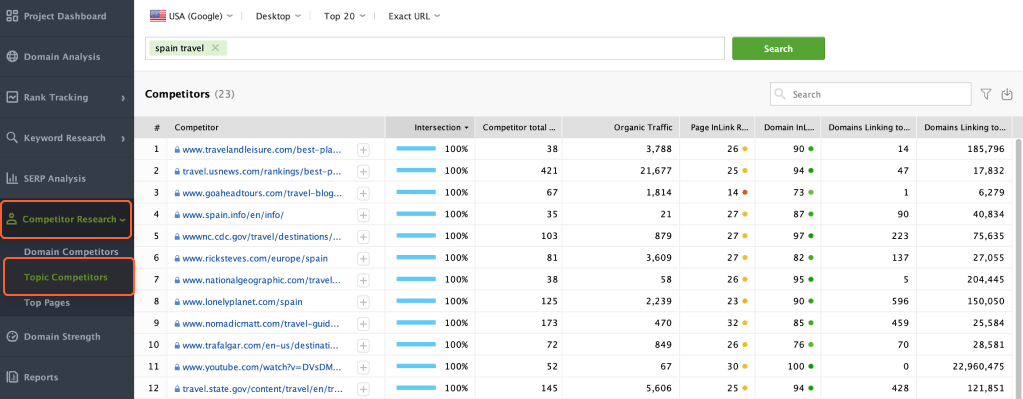Remove the 'spain travel' keyword tag

point(215,48)
